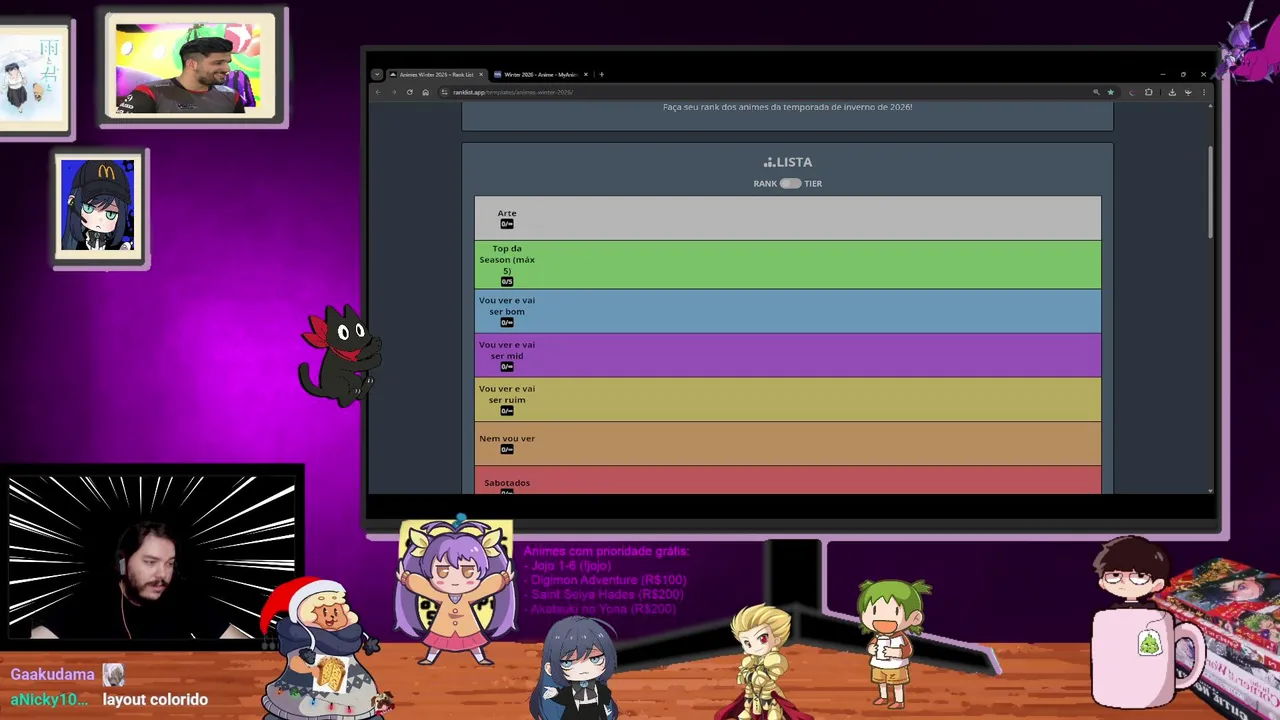
Task: Open the browser downloads icon
Action: click(x=1172, y=92)
